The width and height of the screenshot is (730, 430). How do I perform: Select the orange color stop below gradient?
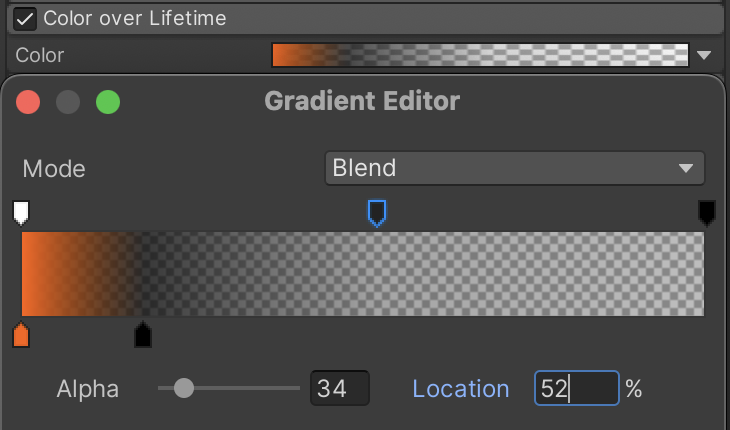coord(21,335)
